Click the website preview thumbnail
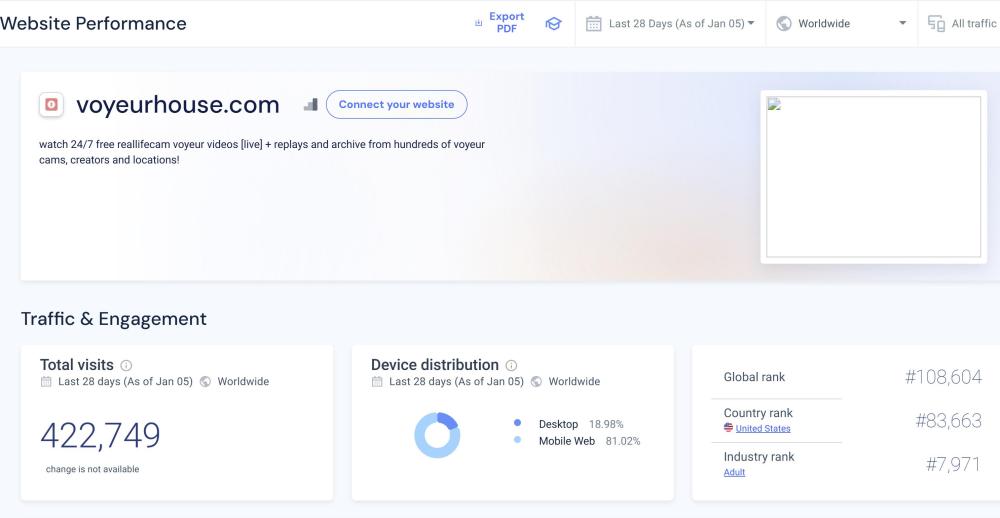The image size is (1000, 518). click(873, 177)
